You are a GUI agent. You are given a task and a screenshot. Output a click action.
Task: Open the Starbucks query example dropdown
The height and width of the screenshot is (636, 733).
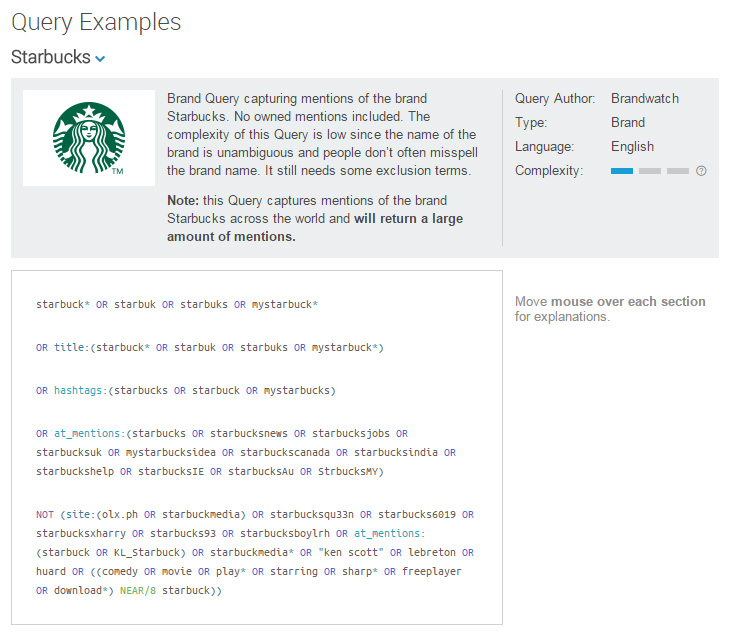(x=100, y=59)
